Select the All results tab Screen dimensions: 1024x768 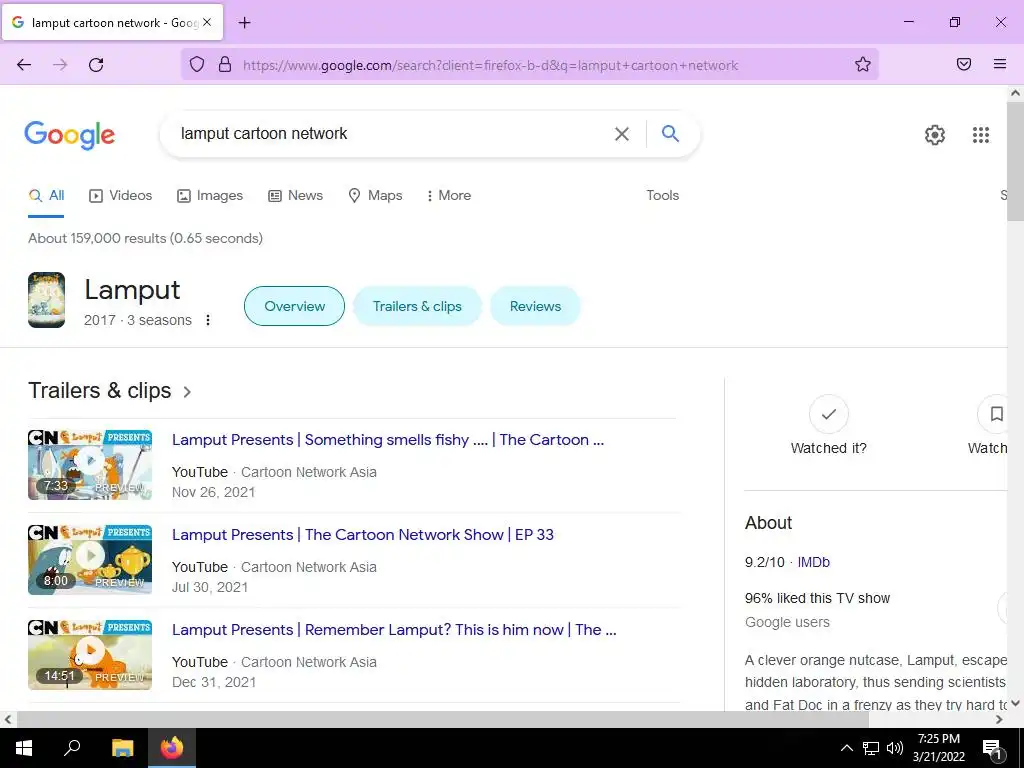click(46, 195)
